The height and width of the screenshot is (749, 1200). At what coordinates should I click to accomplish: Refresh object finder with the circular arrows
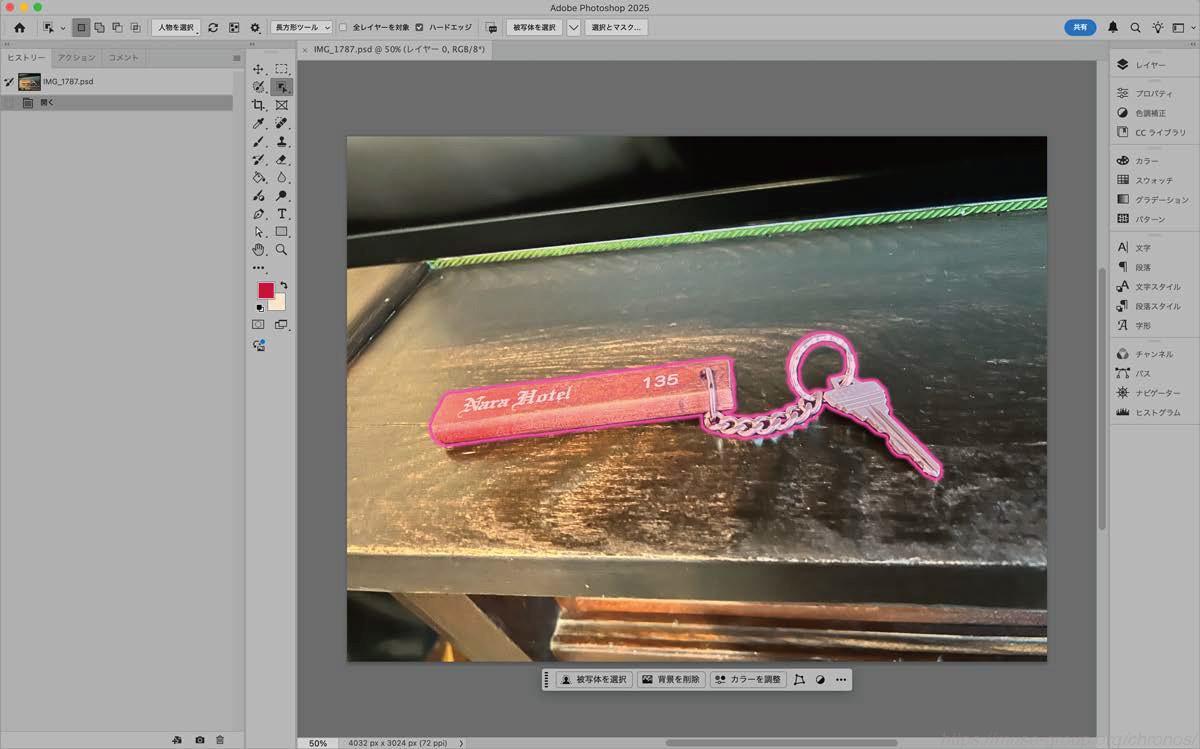pyautogui.click(x=213, y=27)
